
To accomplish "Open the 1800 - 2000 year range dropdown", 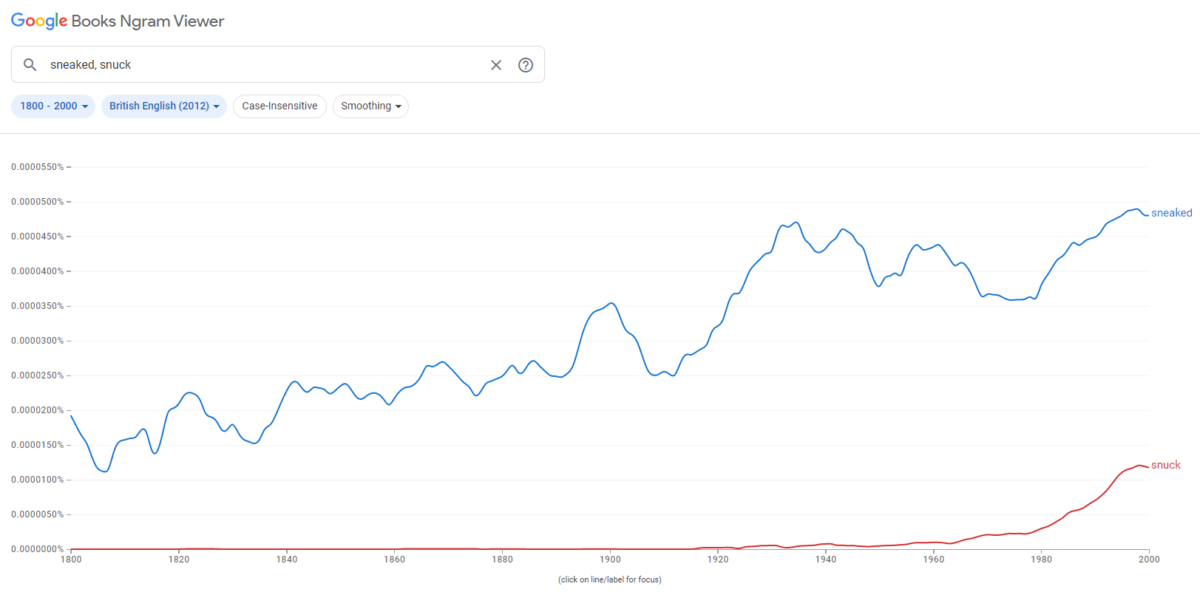I will [54, 106].
